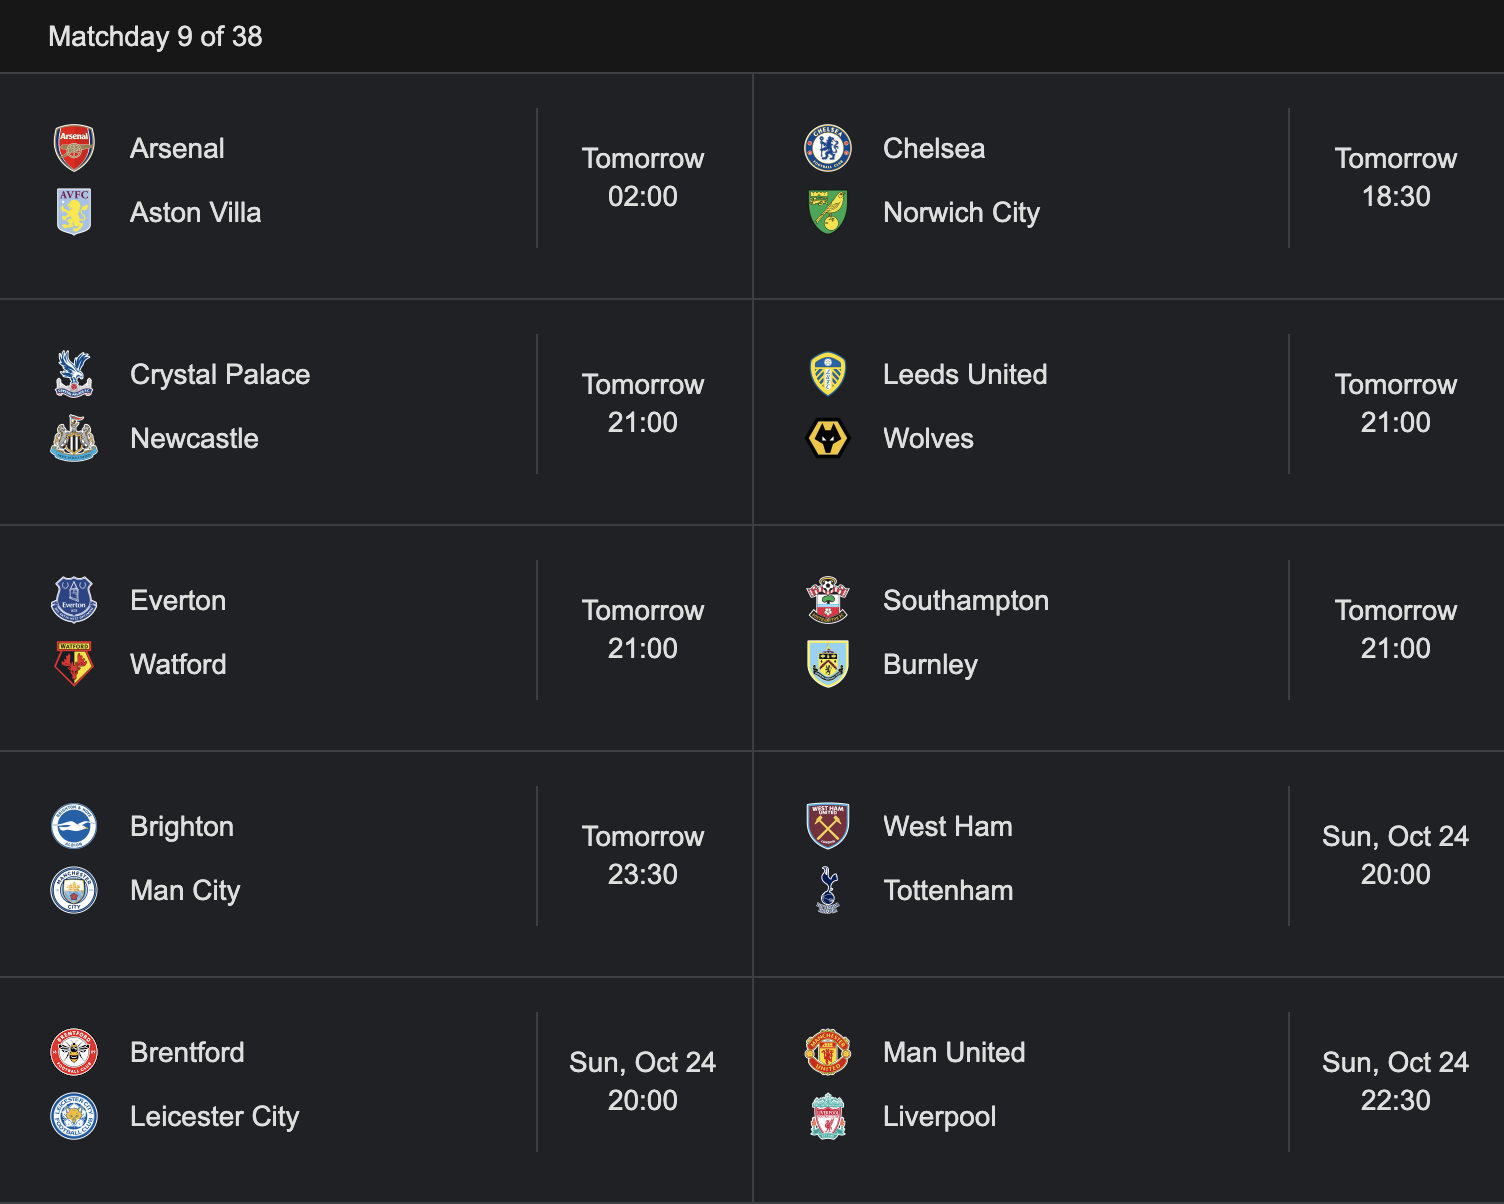Image resolution: width=1504 pixels, height=1204 pixels.
Task: Select the Chelsea club badge
Action: [x=828, y=148]
